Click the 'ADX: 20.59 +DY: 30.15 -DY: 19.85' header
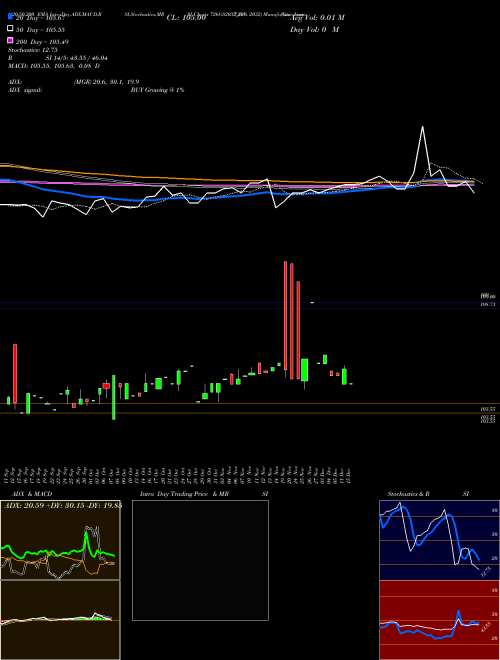 coord(63,506)
